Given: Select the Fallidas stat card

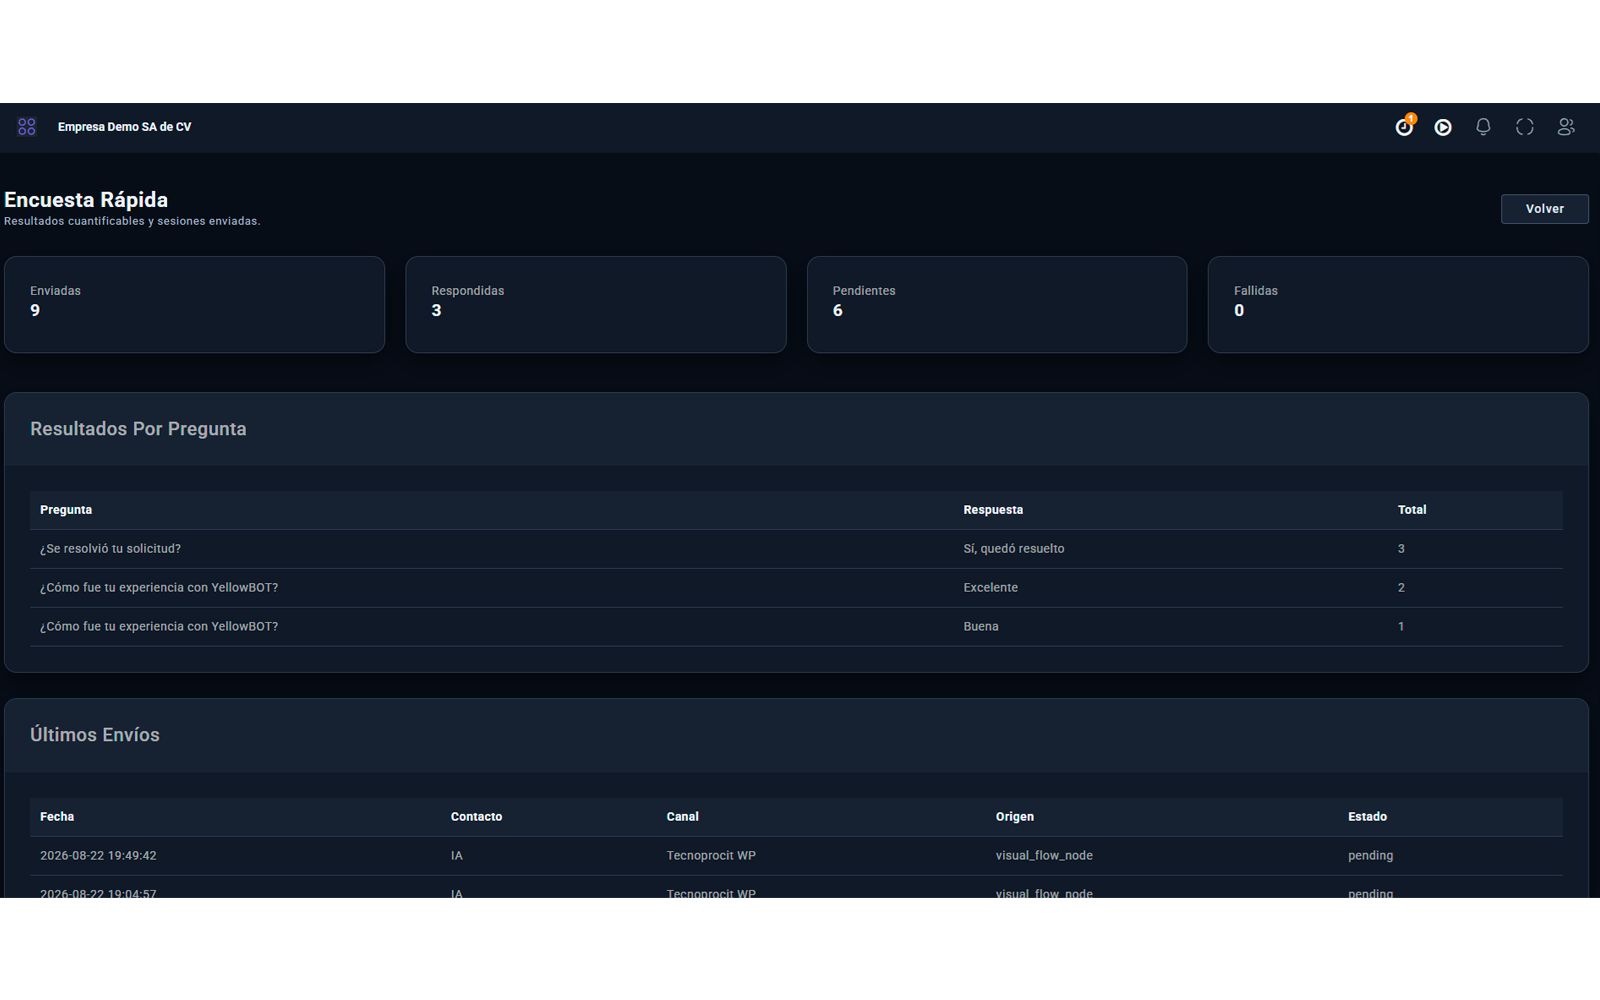Looking at the screenshot, I should click(x=1398, y=304).
